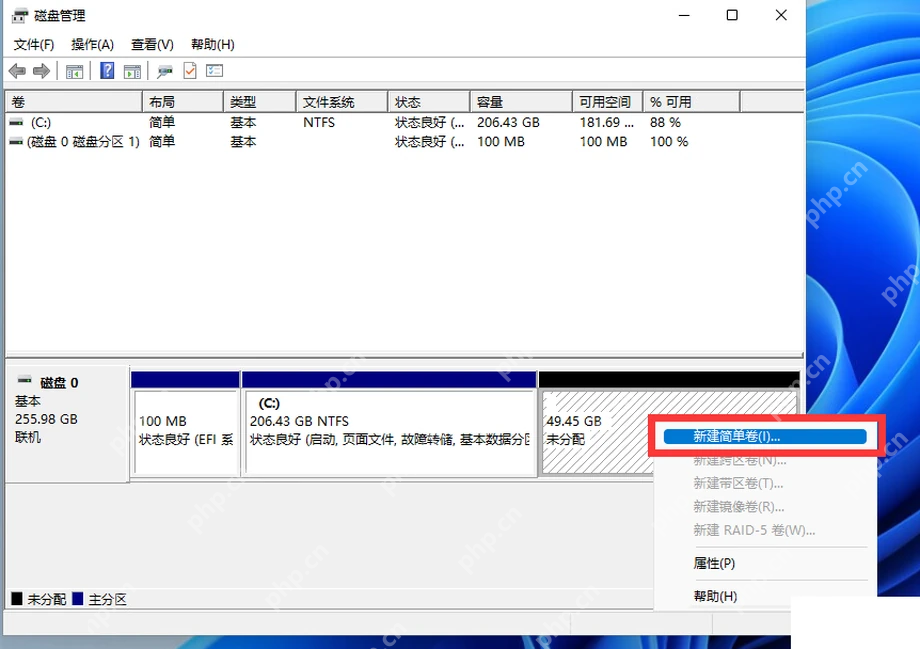This screenshot has height=649, width=920.
Task: Click the 181.69 free space cell
Action: click(x=607, y=122)
